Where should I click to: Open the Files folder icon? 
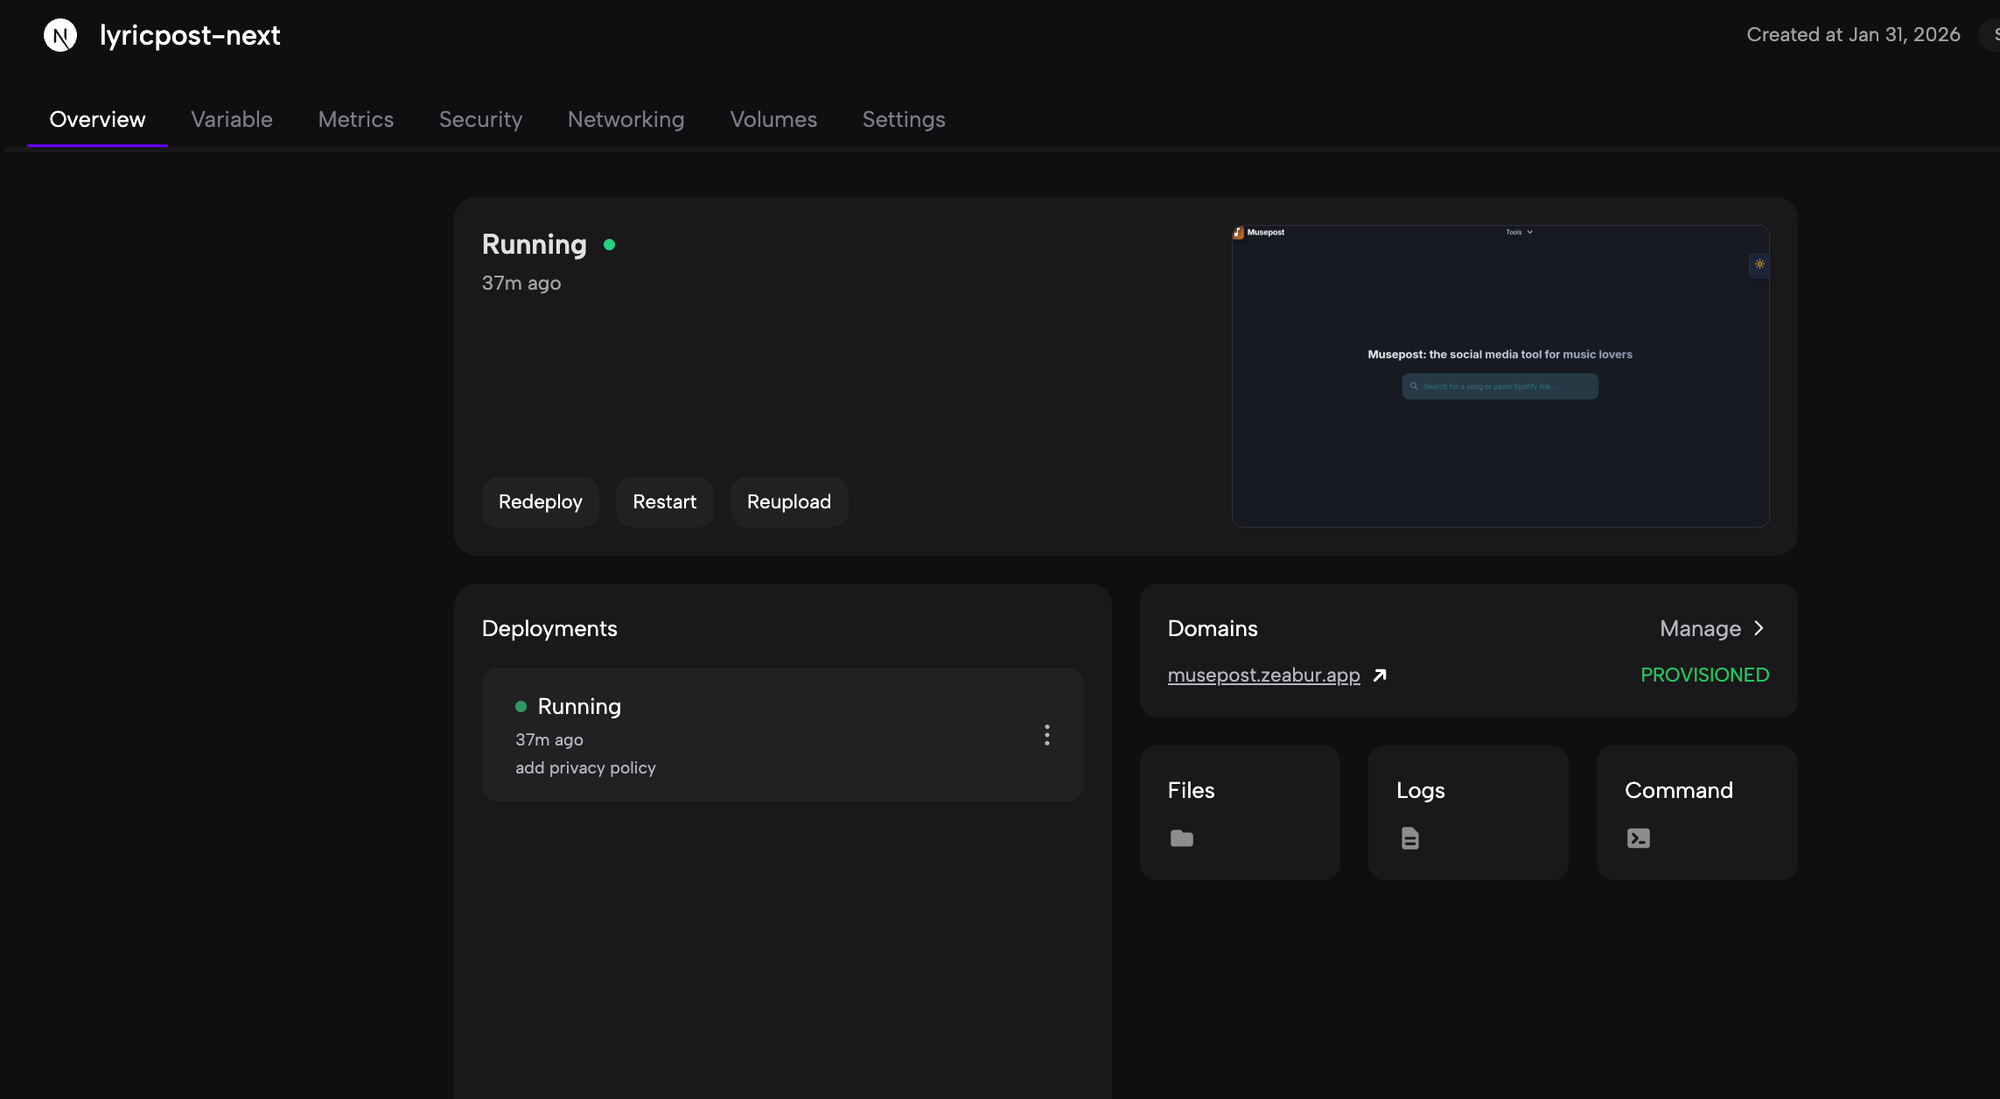click(x=1182, y=838)
